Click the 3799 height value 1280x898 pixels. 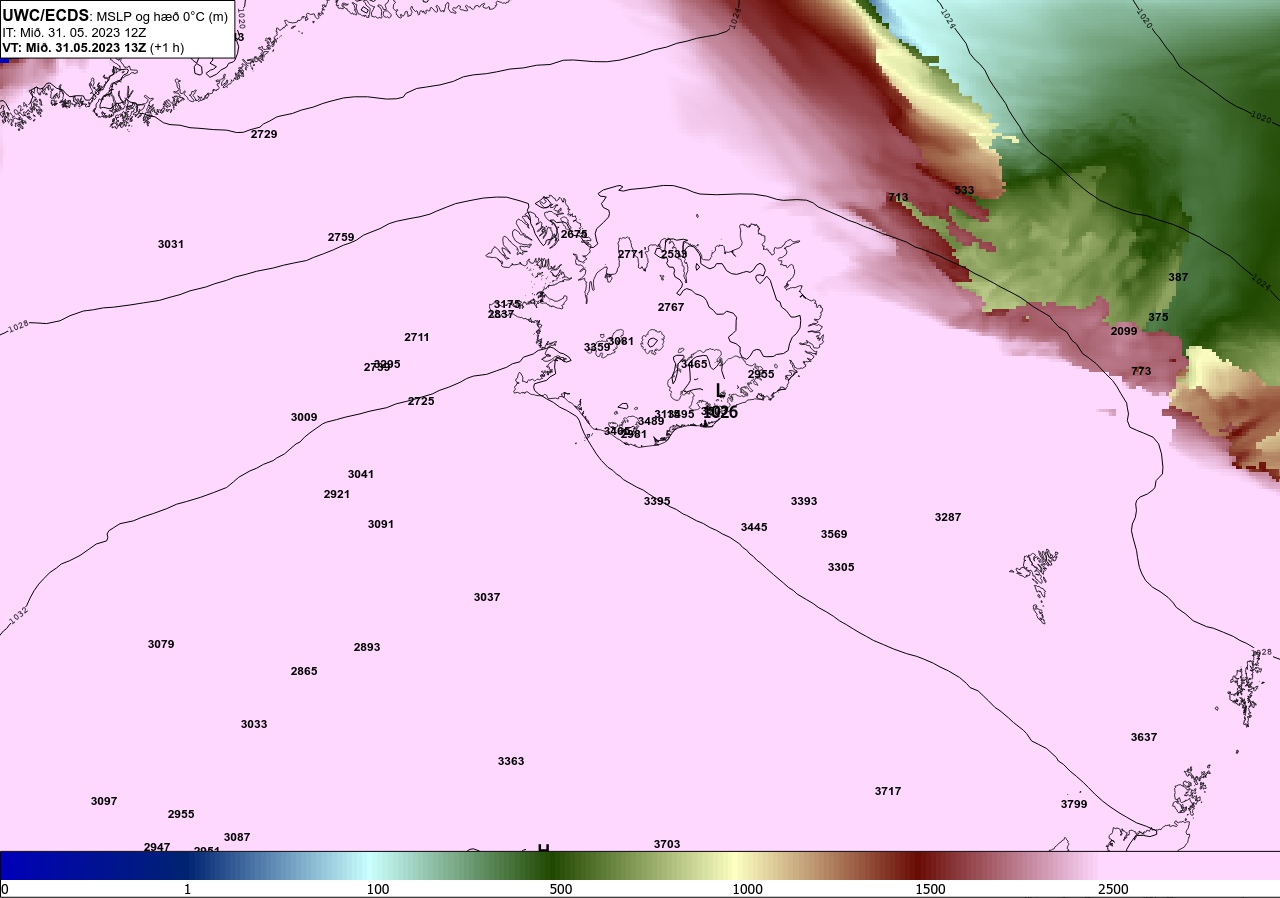click(1074, 804)
